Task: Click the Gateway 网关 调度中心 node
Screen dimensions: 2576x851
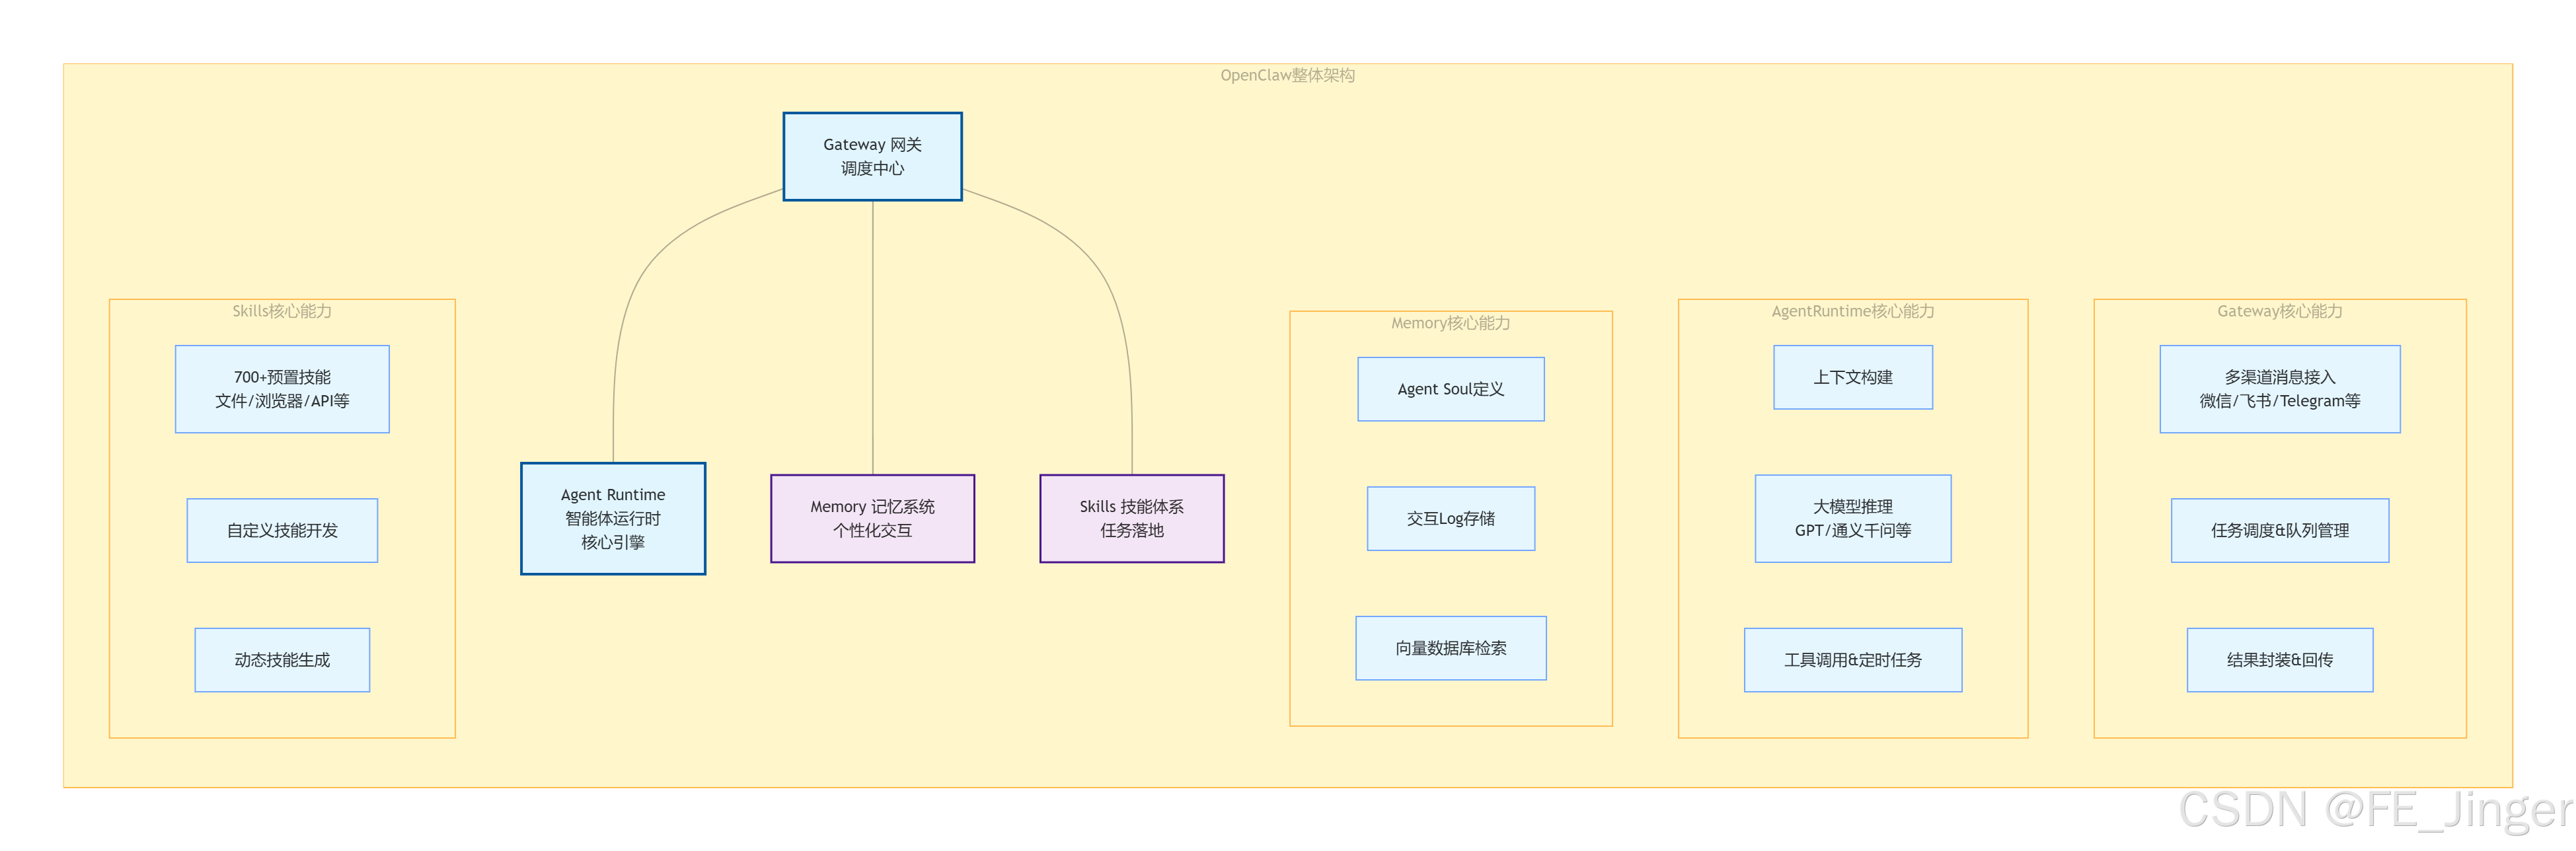Action: click(872, 157)
